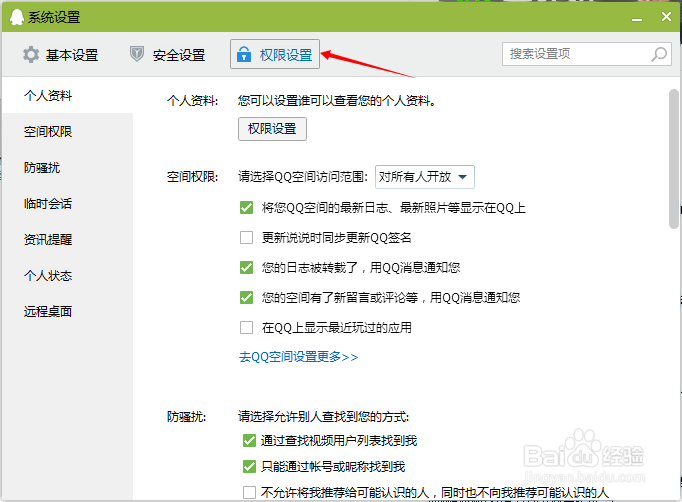Open the 去QQ空间设置更多>> link

click(x=298, y=357)
